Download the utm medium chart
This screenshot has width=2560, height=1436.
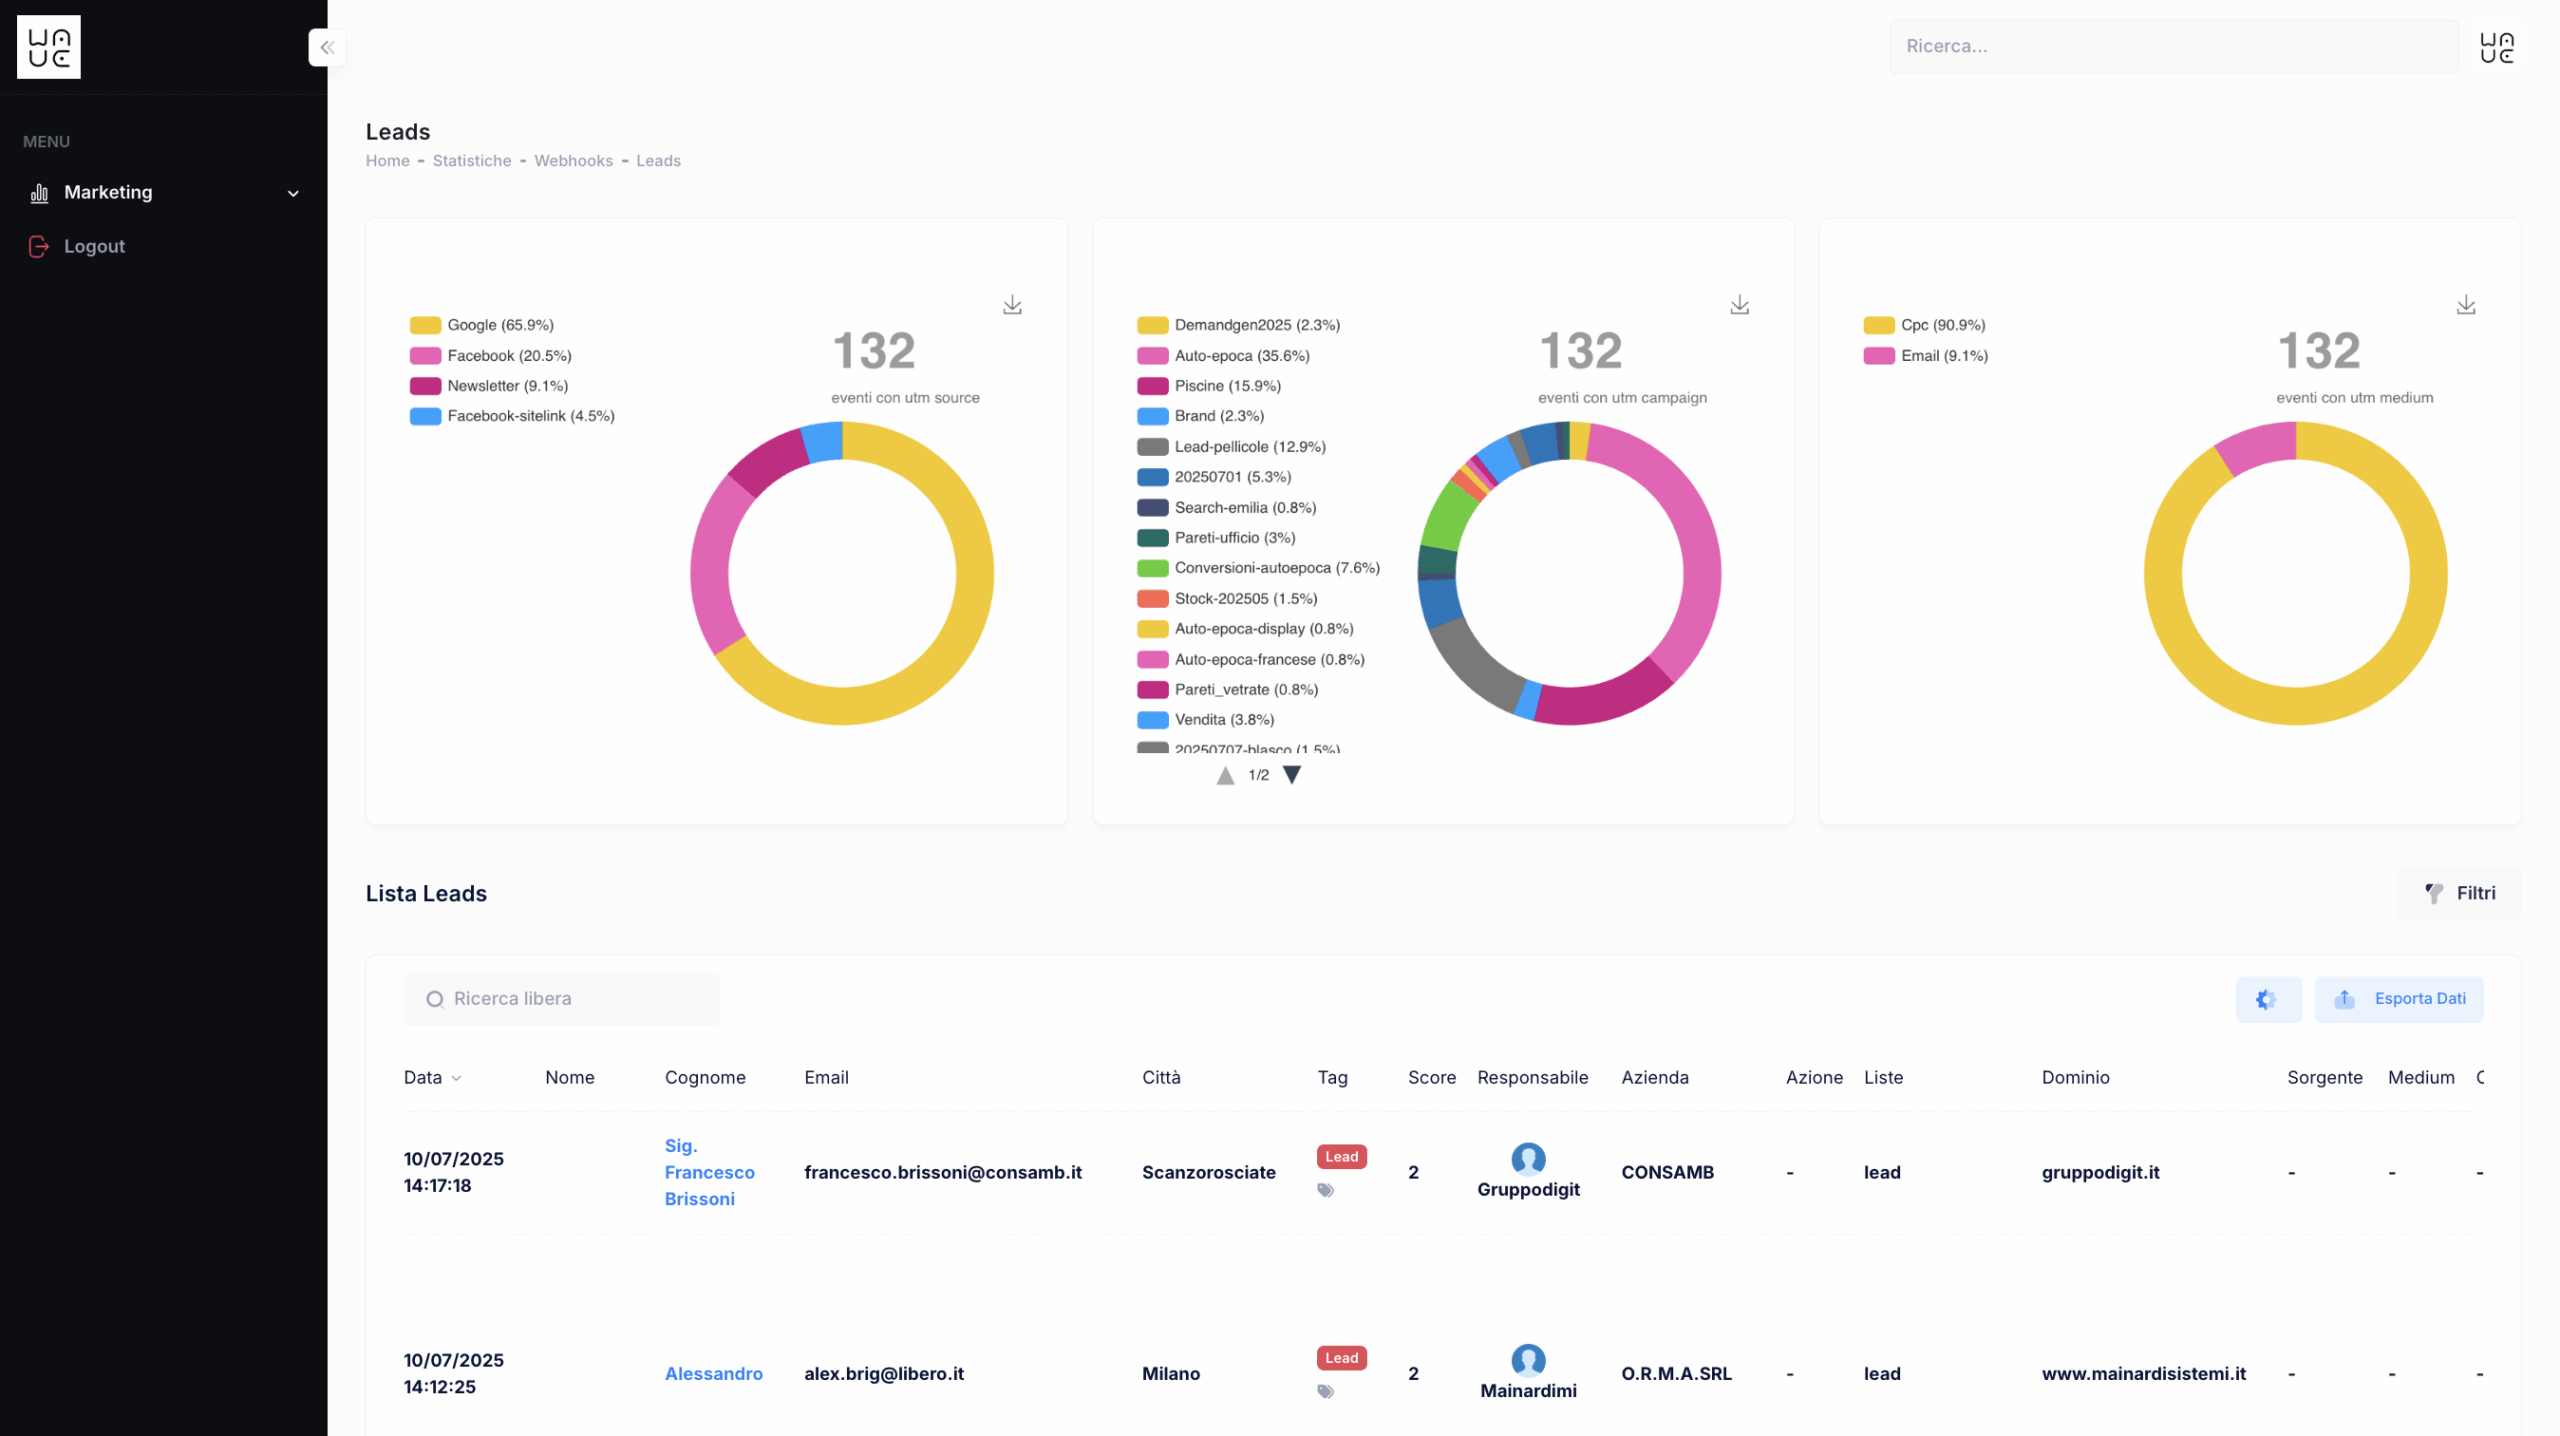coord(2465,305)
